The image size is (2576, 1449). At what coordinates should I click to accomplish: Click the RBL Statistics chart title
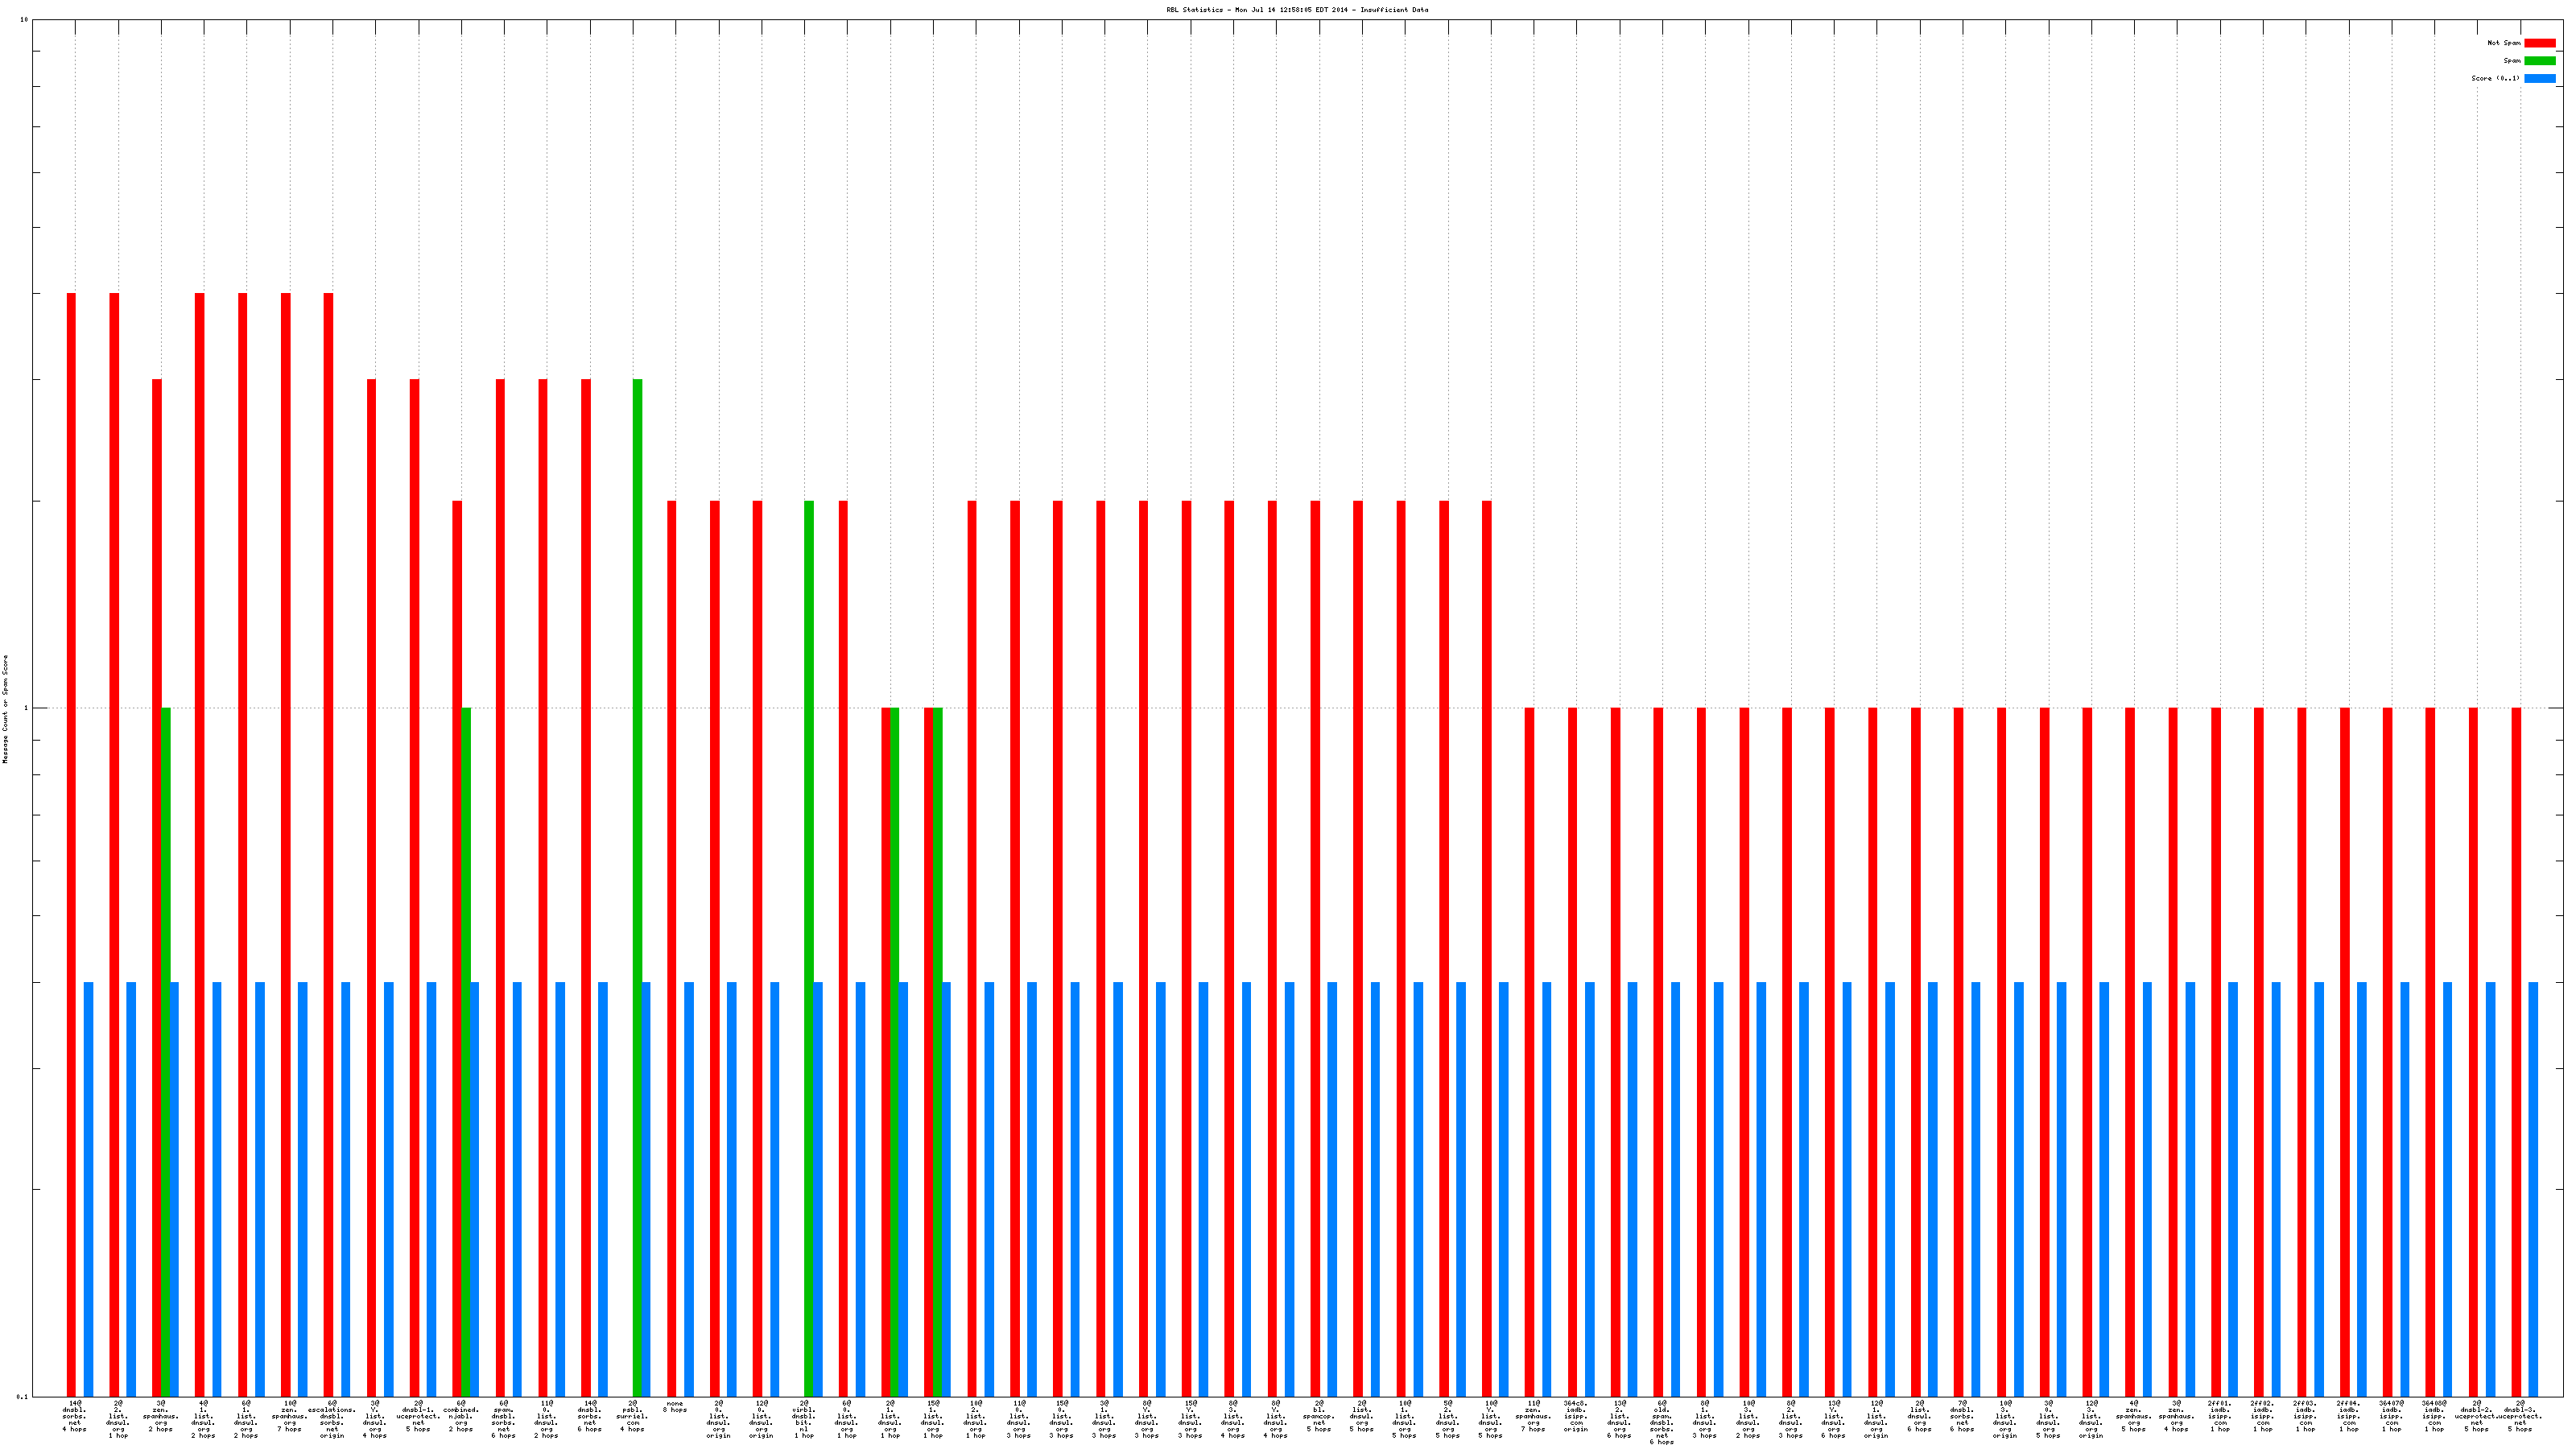[1296, 10]
